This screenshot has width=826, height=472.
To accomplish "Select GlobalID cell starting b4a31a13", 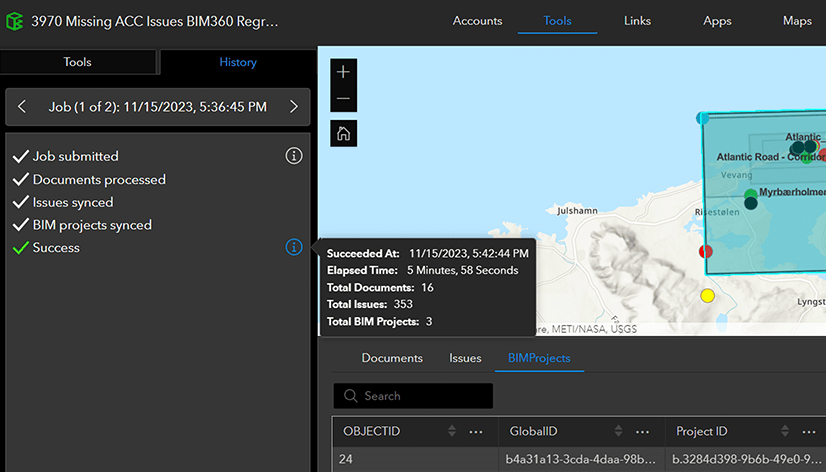I will point(582,459).
